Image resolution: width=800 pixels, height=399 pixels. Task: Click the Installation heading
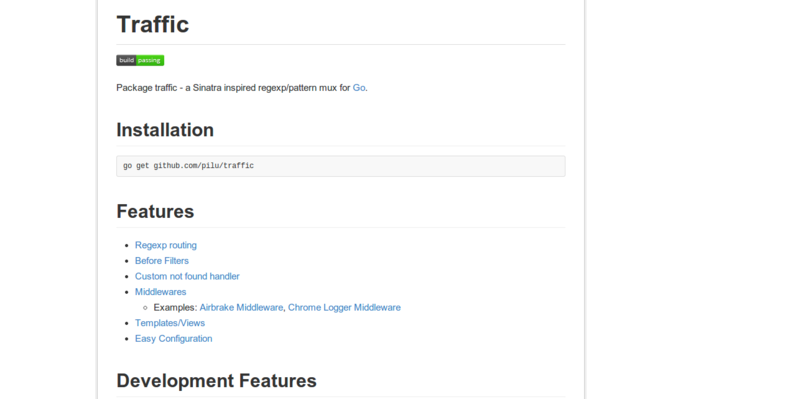click(165, 130)
